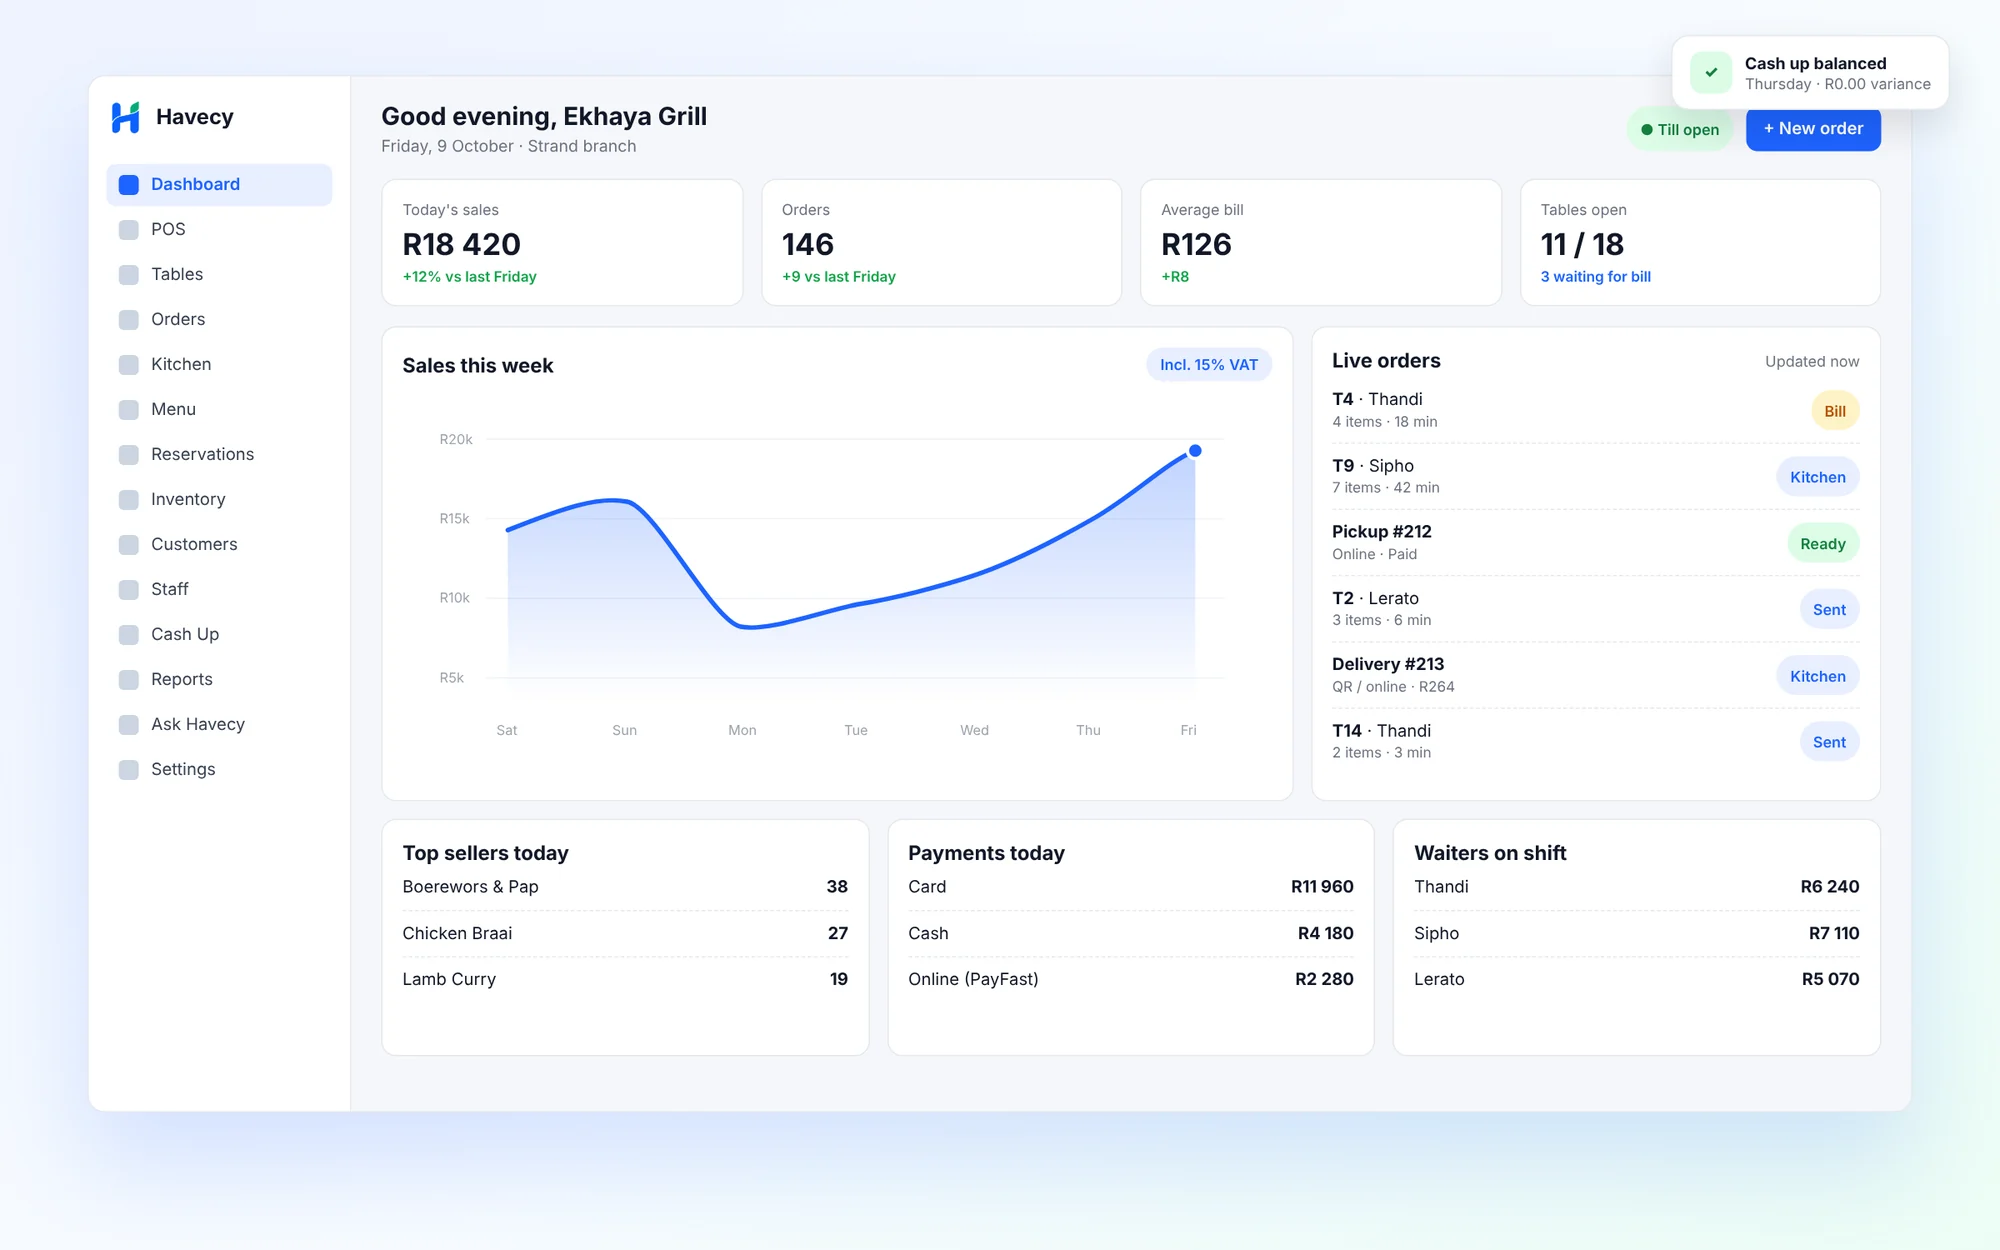The height and width of the screenshot is (1250, 2000).
Task: Click the Ready badge for Pickup #212
Action: [x=1823, y=544]
